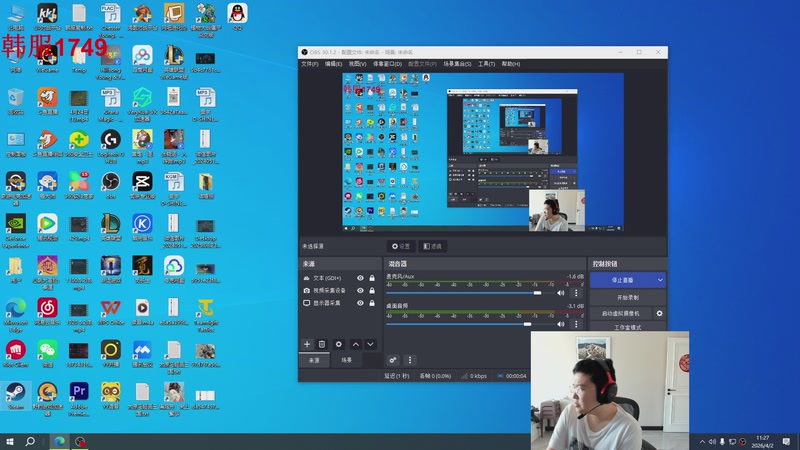Select the WeChat desktop icon
Viewport: 800px width, 450px height.
[47, 354]
